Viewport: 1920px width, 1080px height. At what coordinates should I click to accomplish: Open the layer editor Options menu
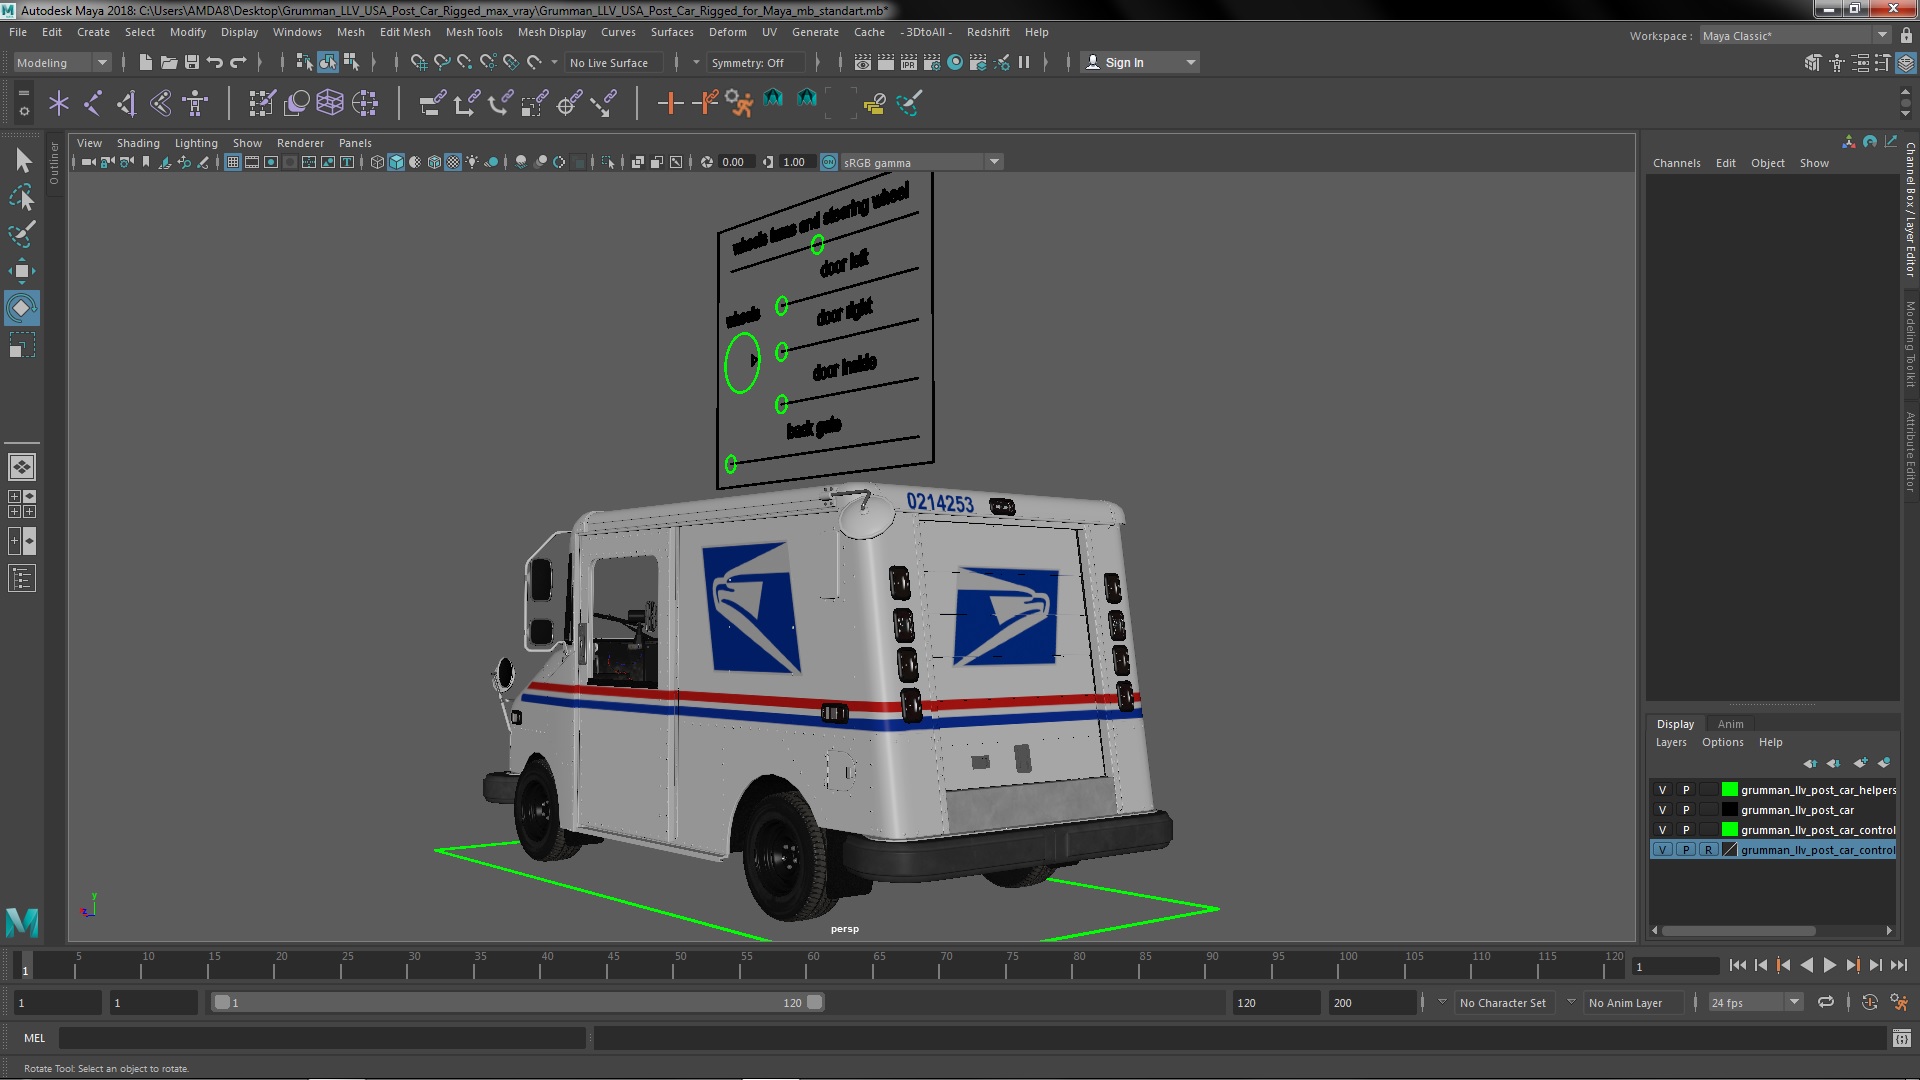[x=1722, y=742]
